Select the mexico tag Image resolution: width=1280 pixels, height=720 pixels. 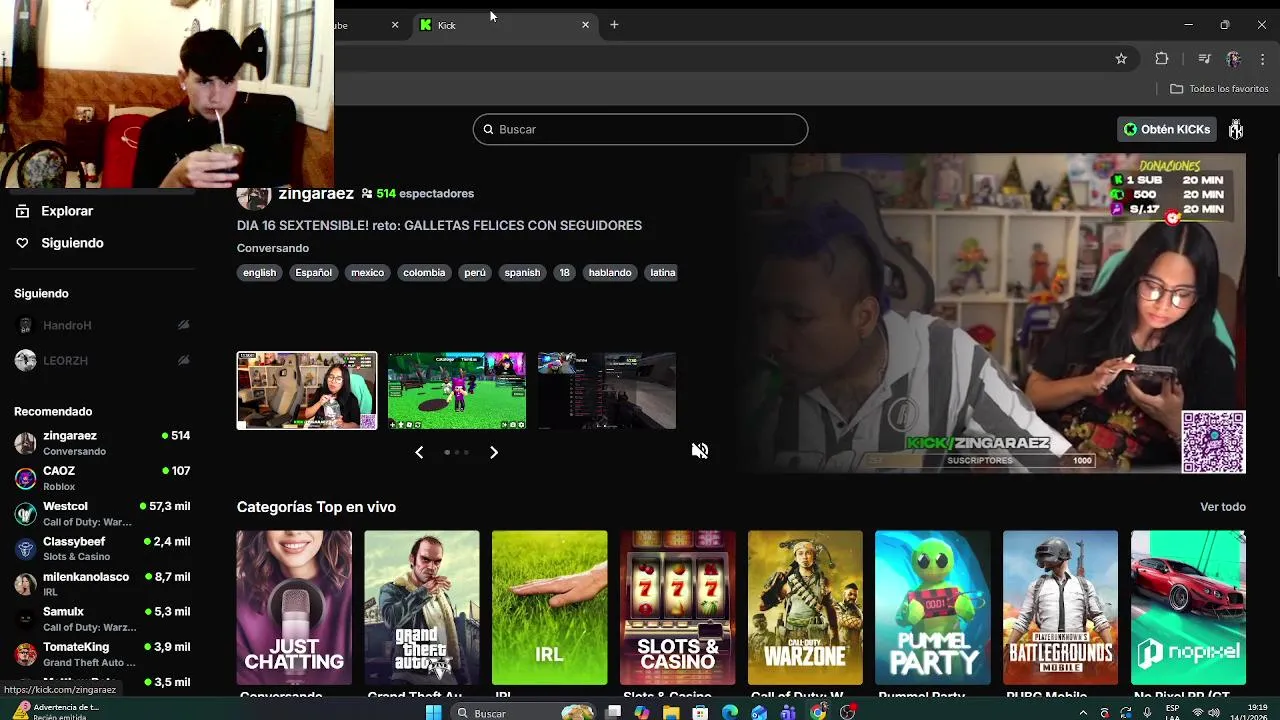click(367, 272)
